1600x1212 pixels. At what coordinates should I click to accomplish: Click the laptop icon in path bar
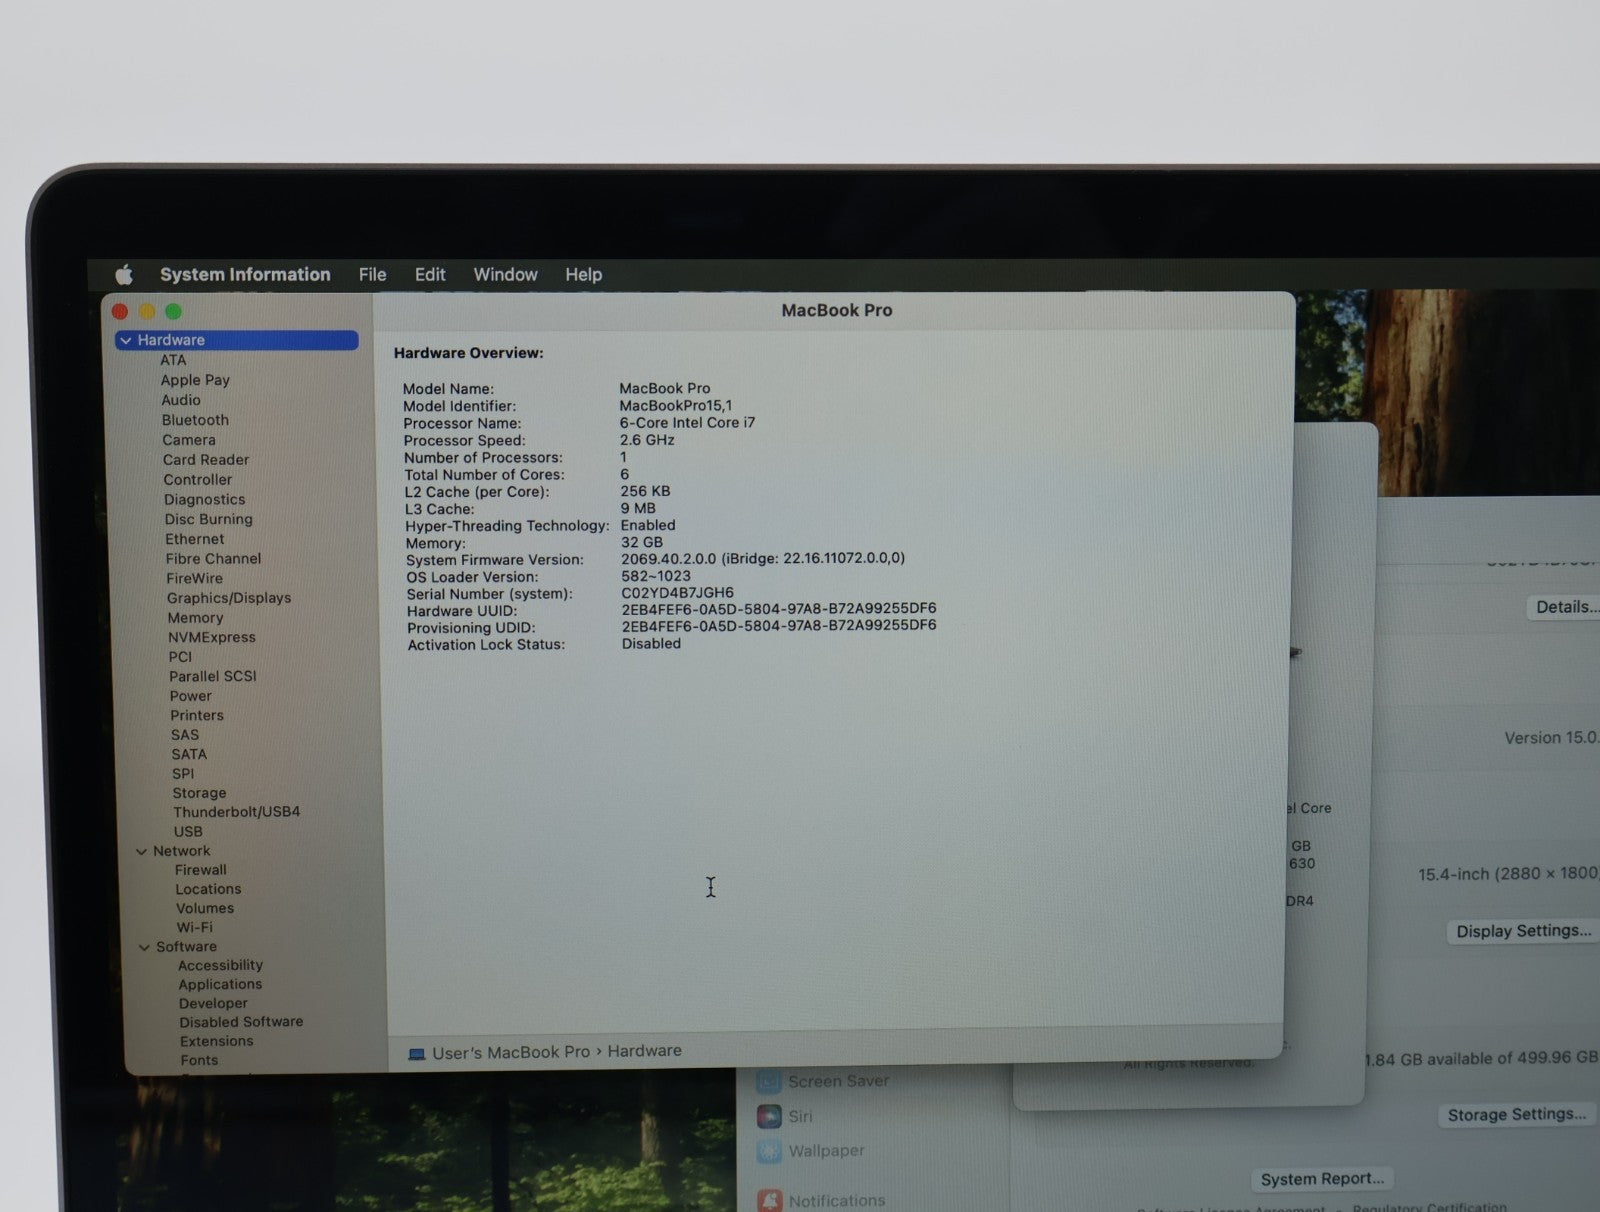[417, 1054]
